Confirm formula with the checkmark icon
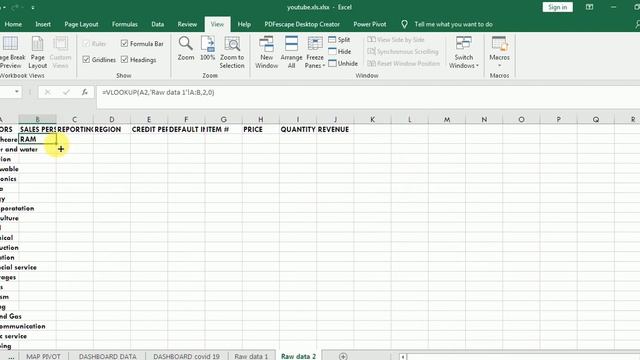This screenshot has width=640, height=360. coord(66,92)
